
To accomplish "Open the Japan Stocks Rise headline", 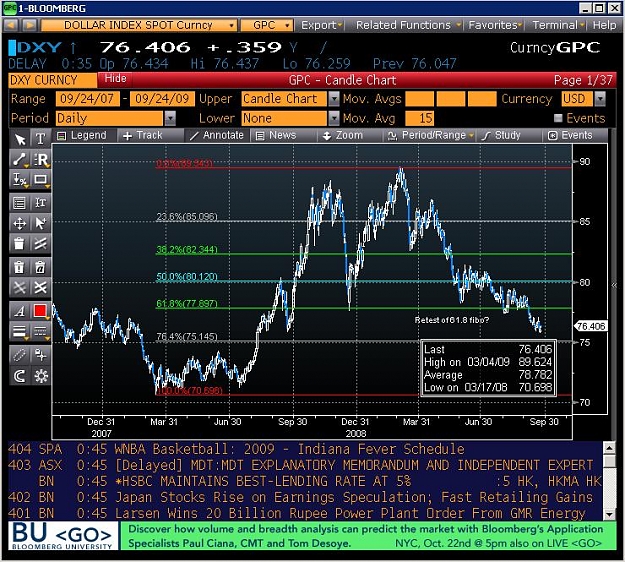I will 305,497.
